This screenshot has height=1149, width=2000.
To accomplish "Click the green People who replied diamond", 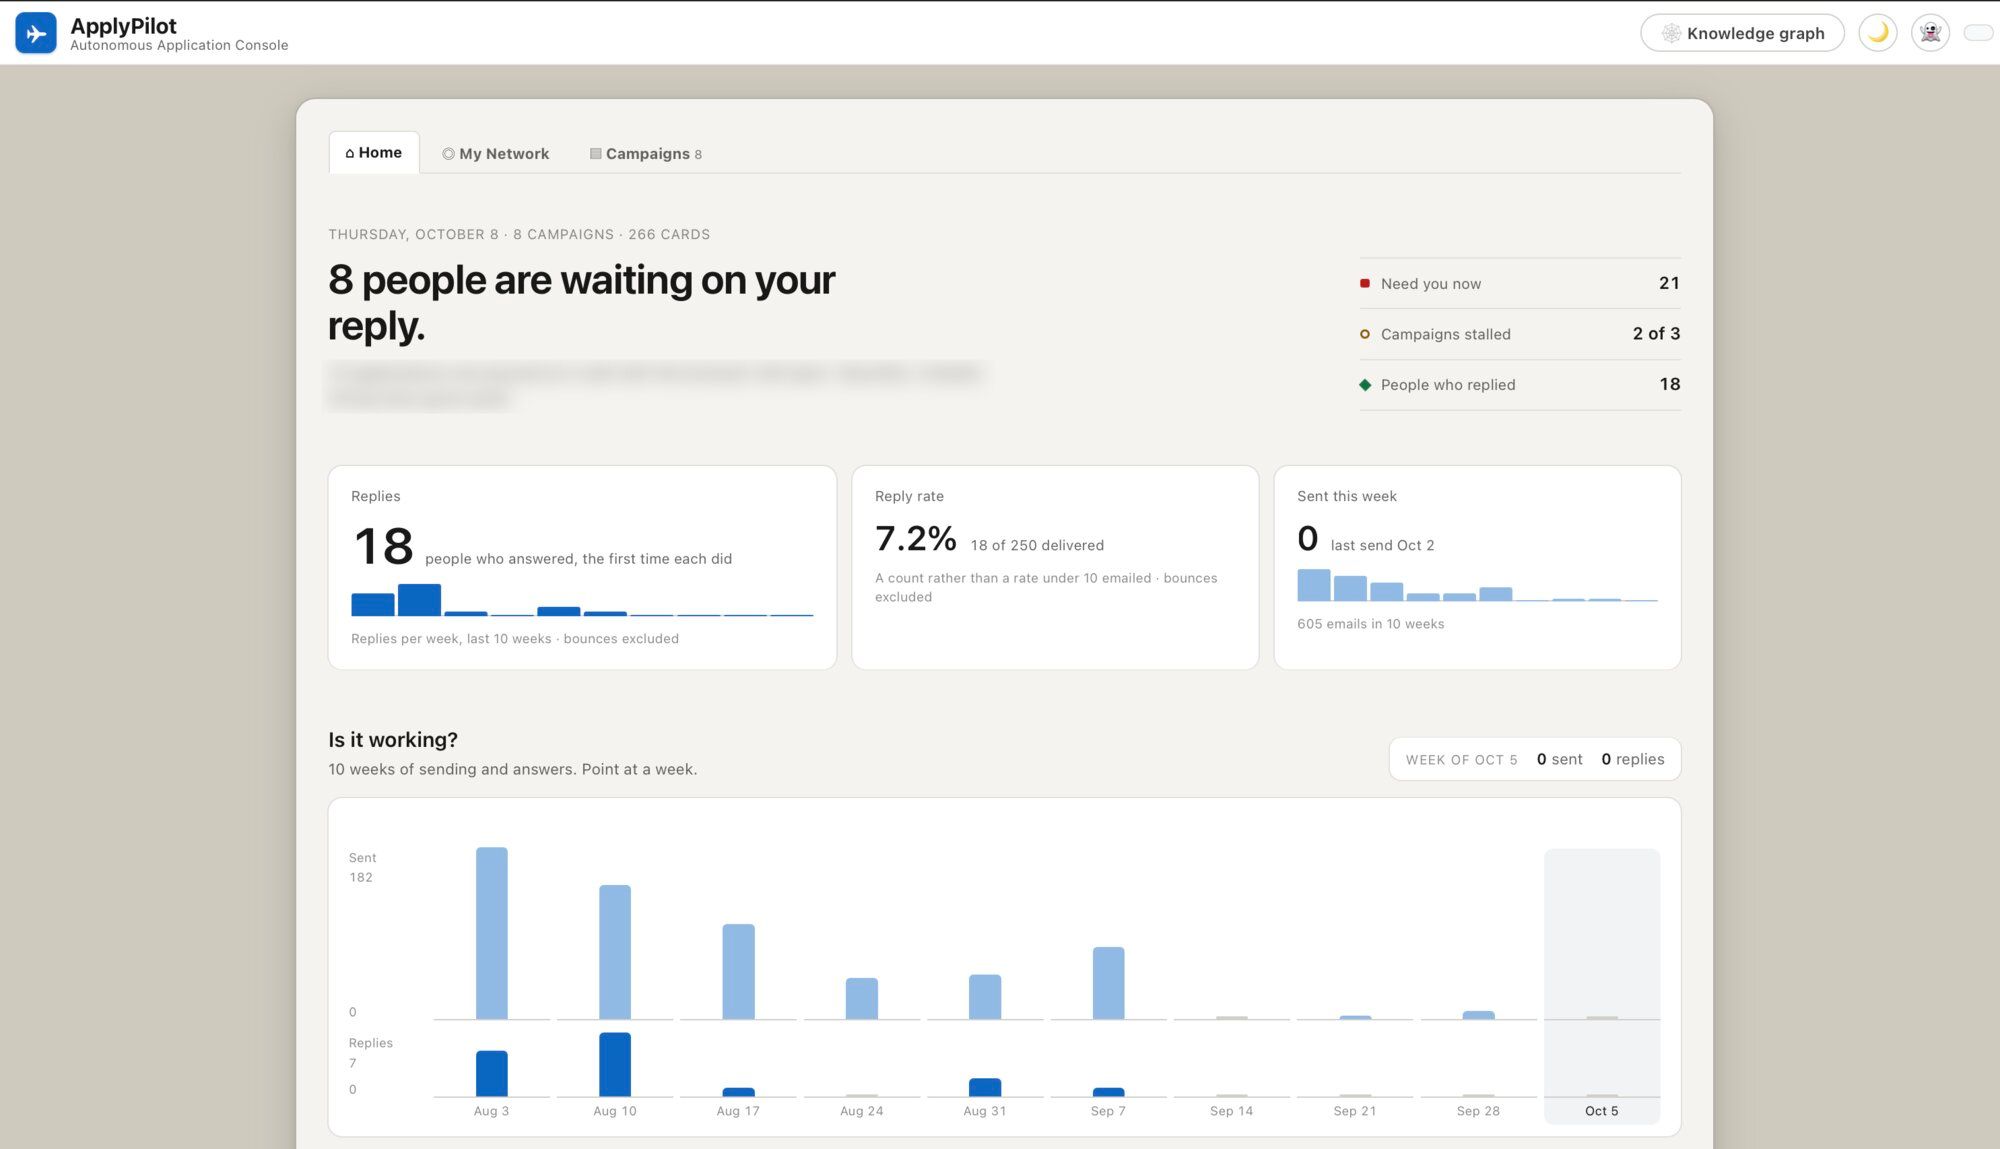I will (x=1365, y=385).
